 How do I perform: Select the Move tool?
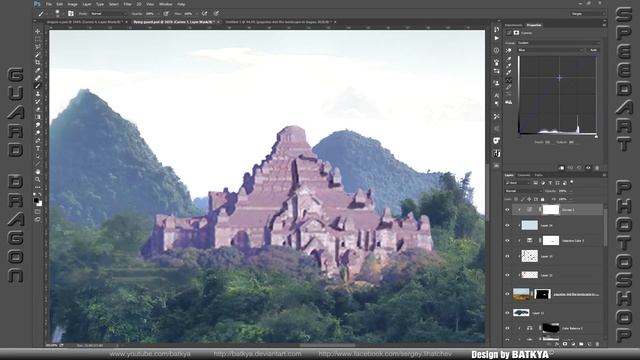(38, 31)
